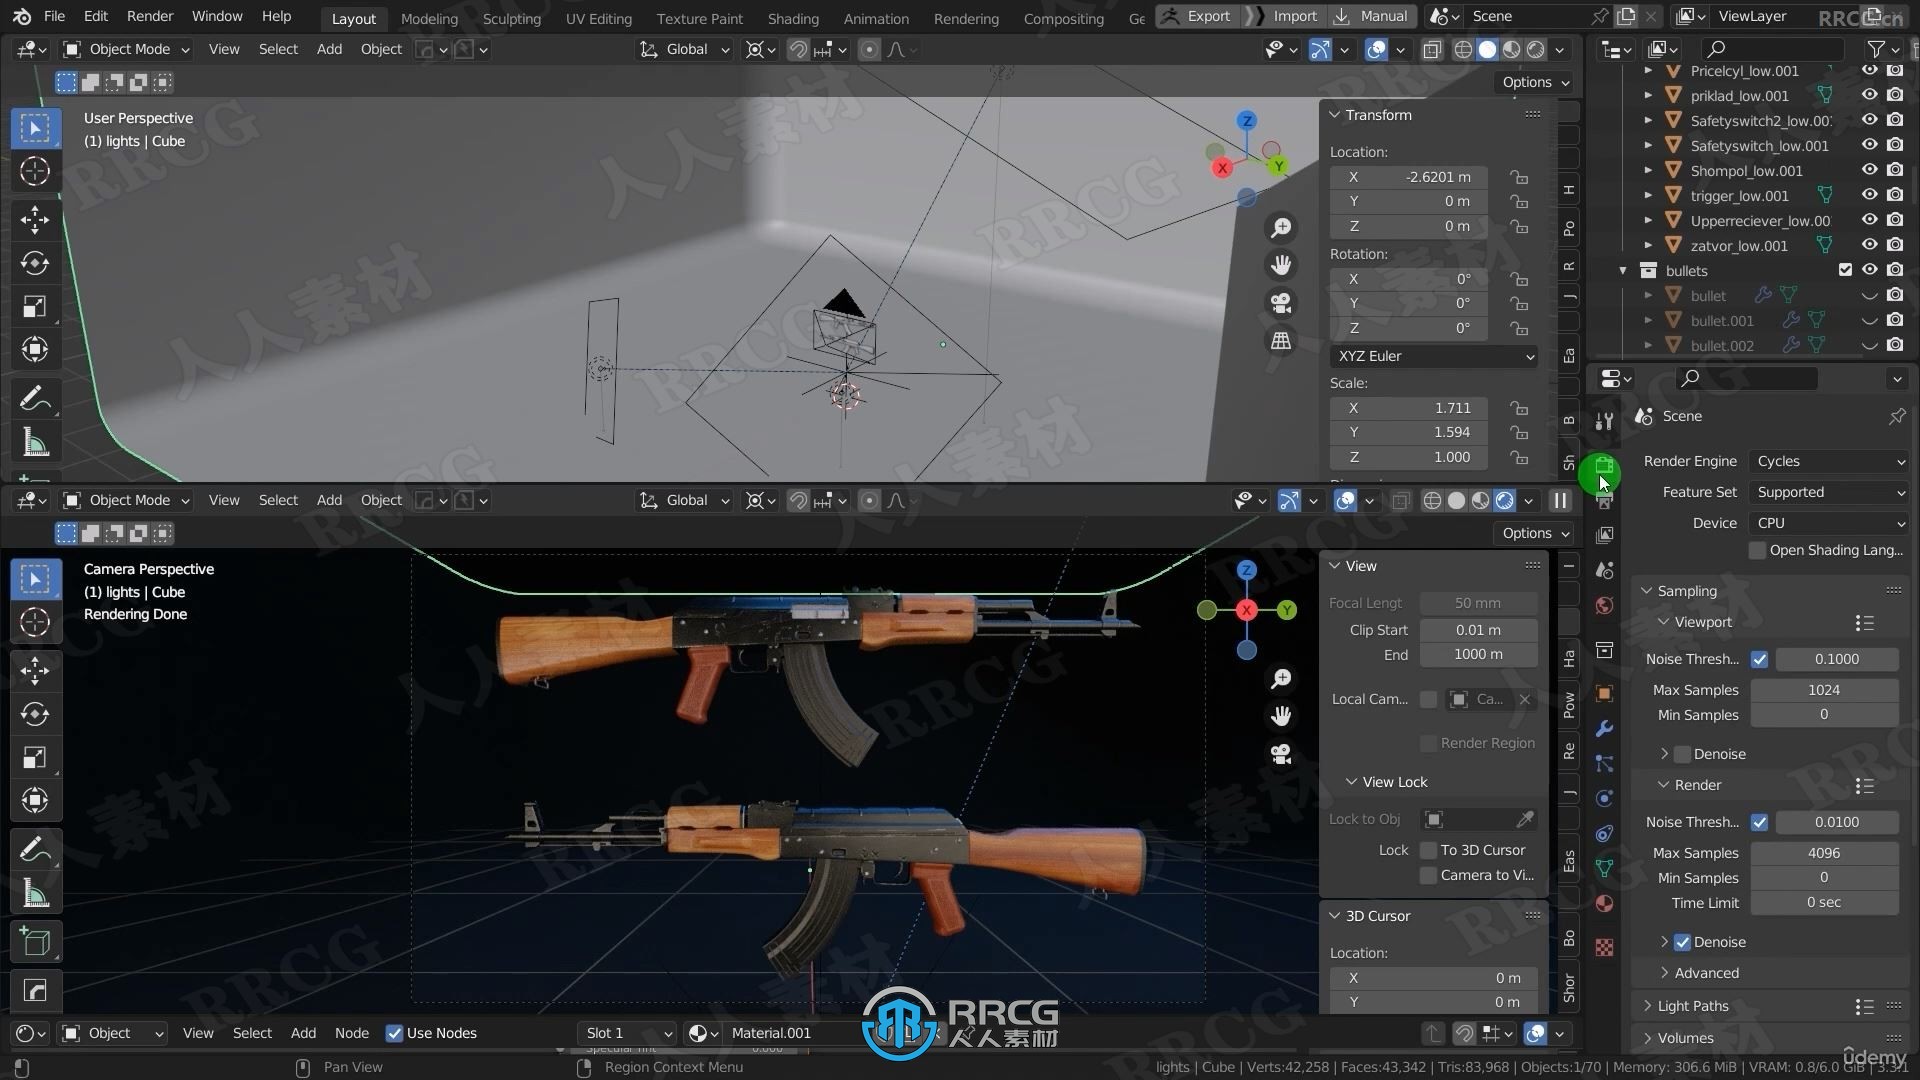Open the View Layer properties tab
The image size is (1920, 1080).
pyautogui.click(x=1604, y=535)
